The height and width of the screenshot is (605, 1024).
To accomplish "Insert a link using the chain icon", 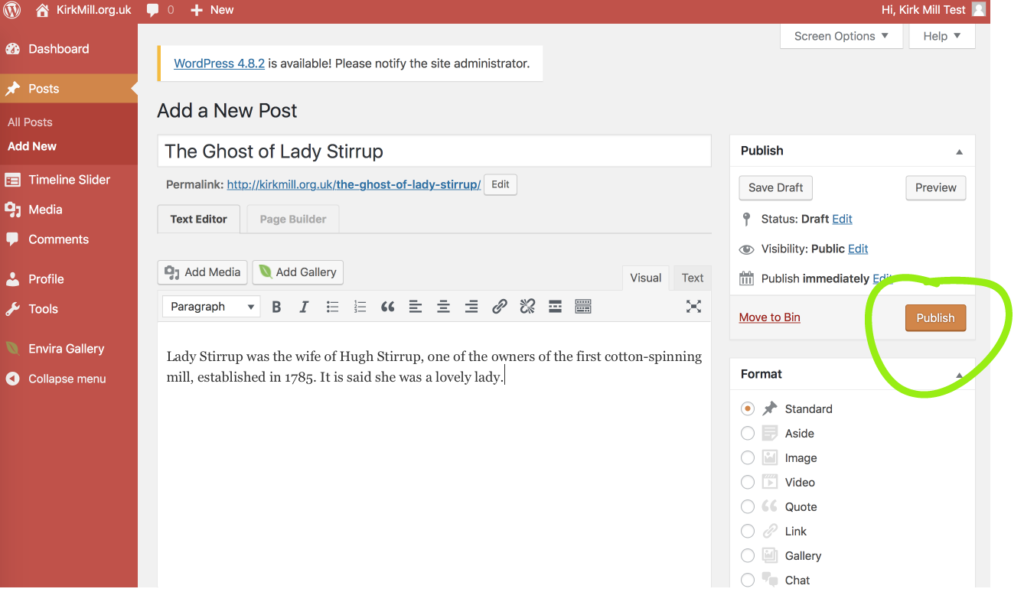I will tap(499, 307).
